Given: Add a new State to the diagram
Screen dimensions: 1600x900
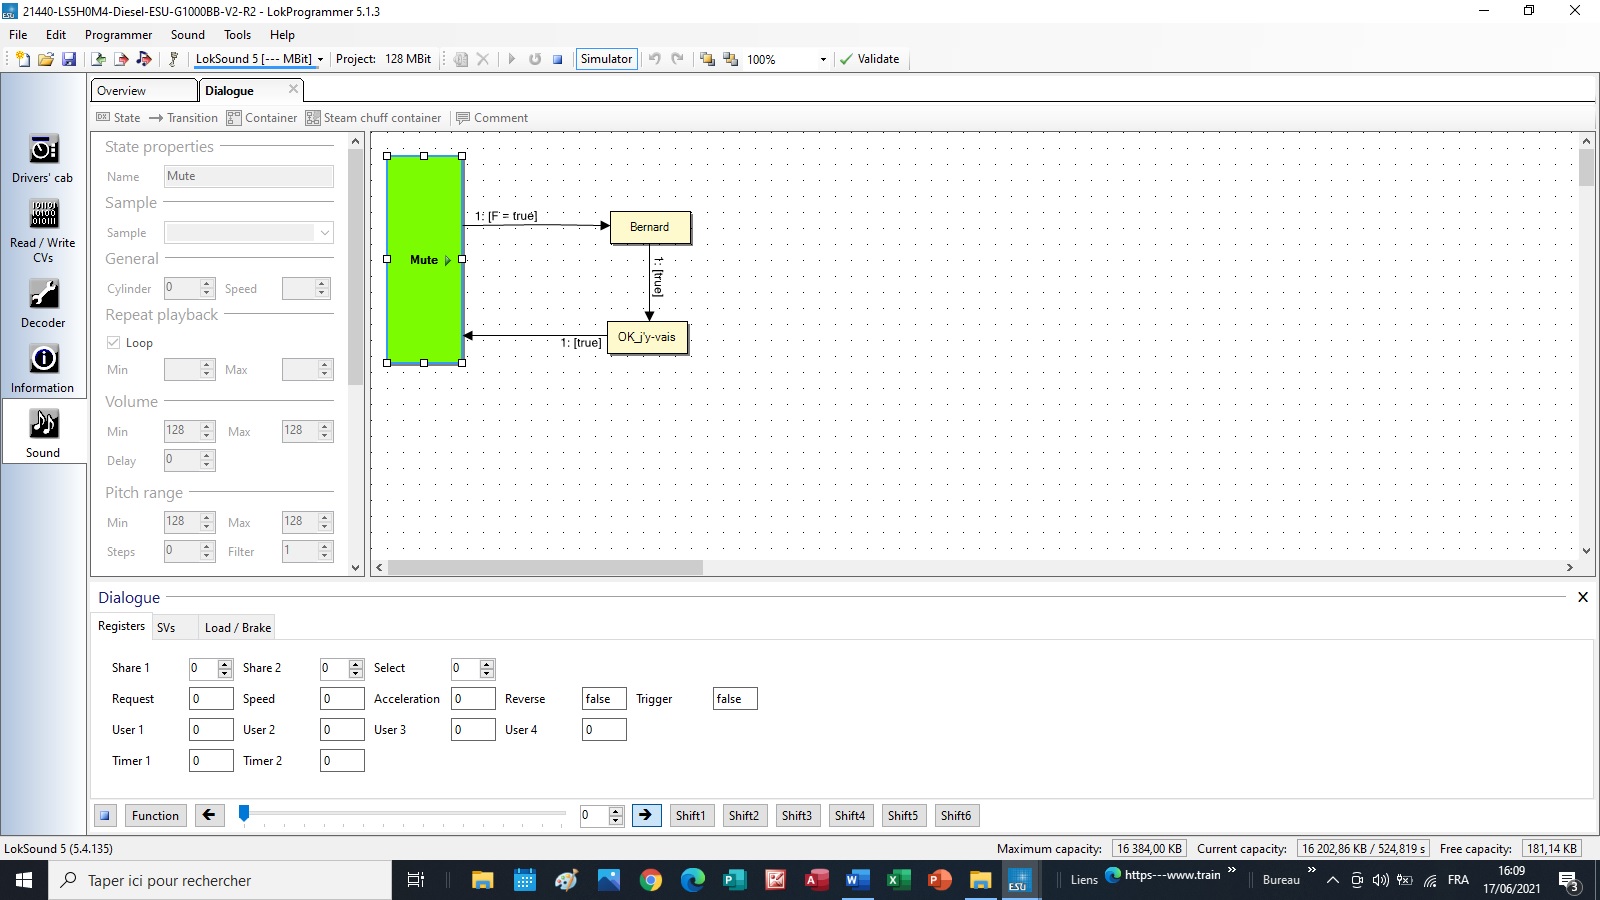Looking at the screenshot, I should [x=118, y=118].
